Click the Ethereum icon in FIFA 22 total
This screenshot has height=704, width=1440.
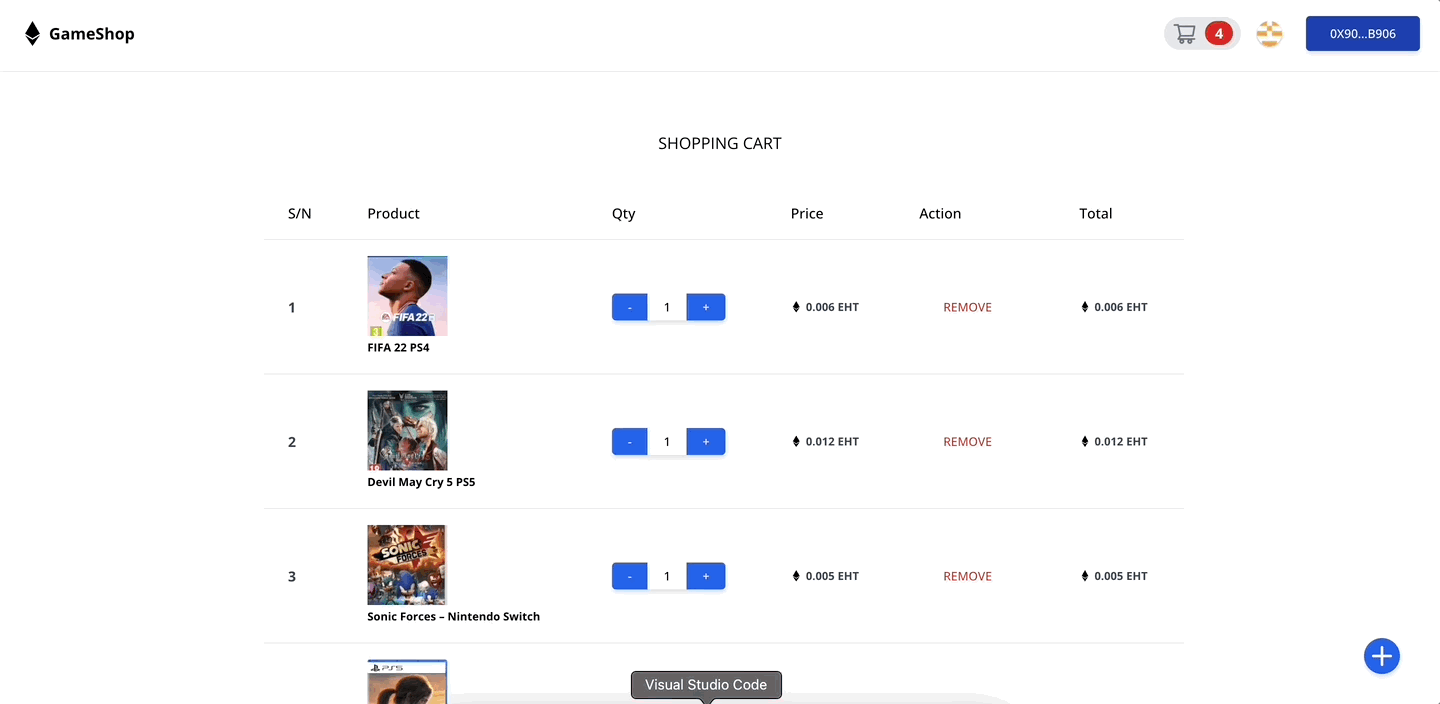tap(1085, 307)
